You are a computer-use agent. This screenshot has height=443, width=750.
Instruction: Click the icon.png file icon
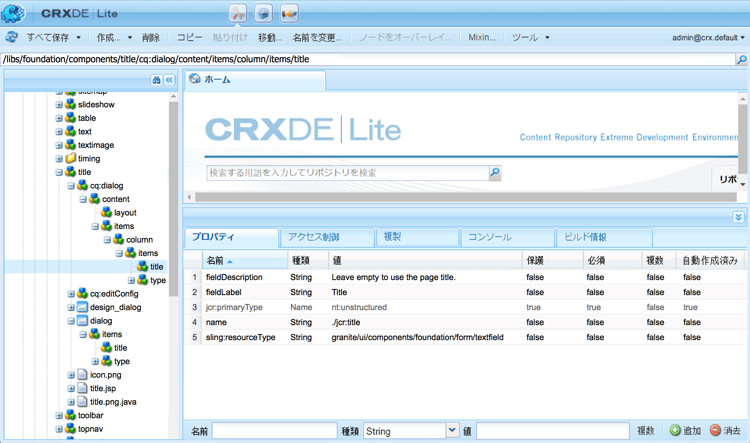point(82,375)
